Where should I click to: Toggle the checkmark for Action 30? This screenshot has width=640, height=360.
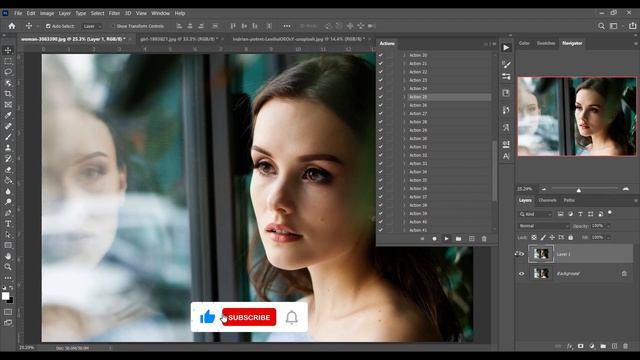pyautogui.click(x=381, y=138)
